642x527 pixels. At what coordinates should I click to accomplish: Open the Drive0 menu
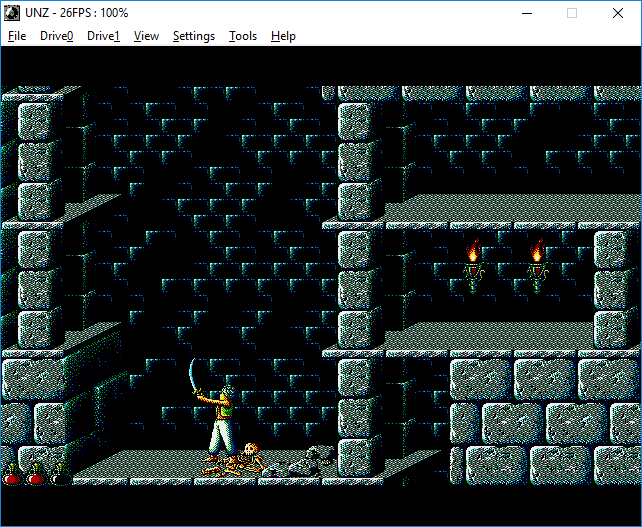57,36
